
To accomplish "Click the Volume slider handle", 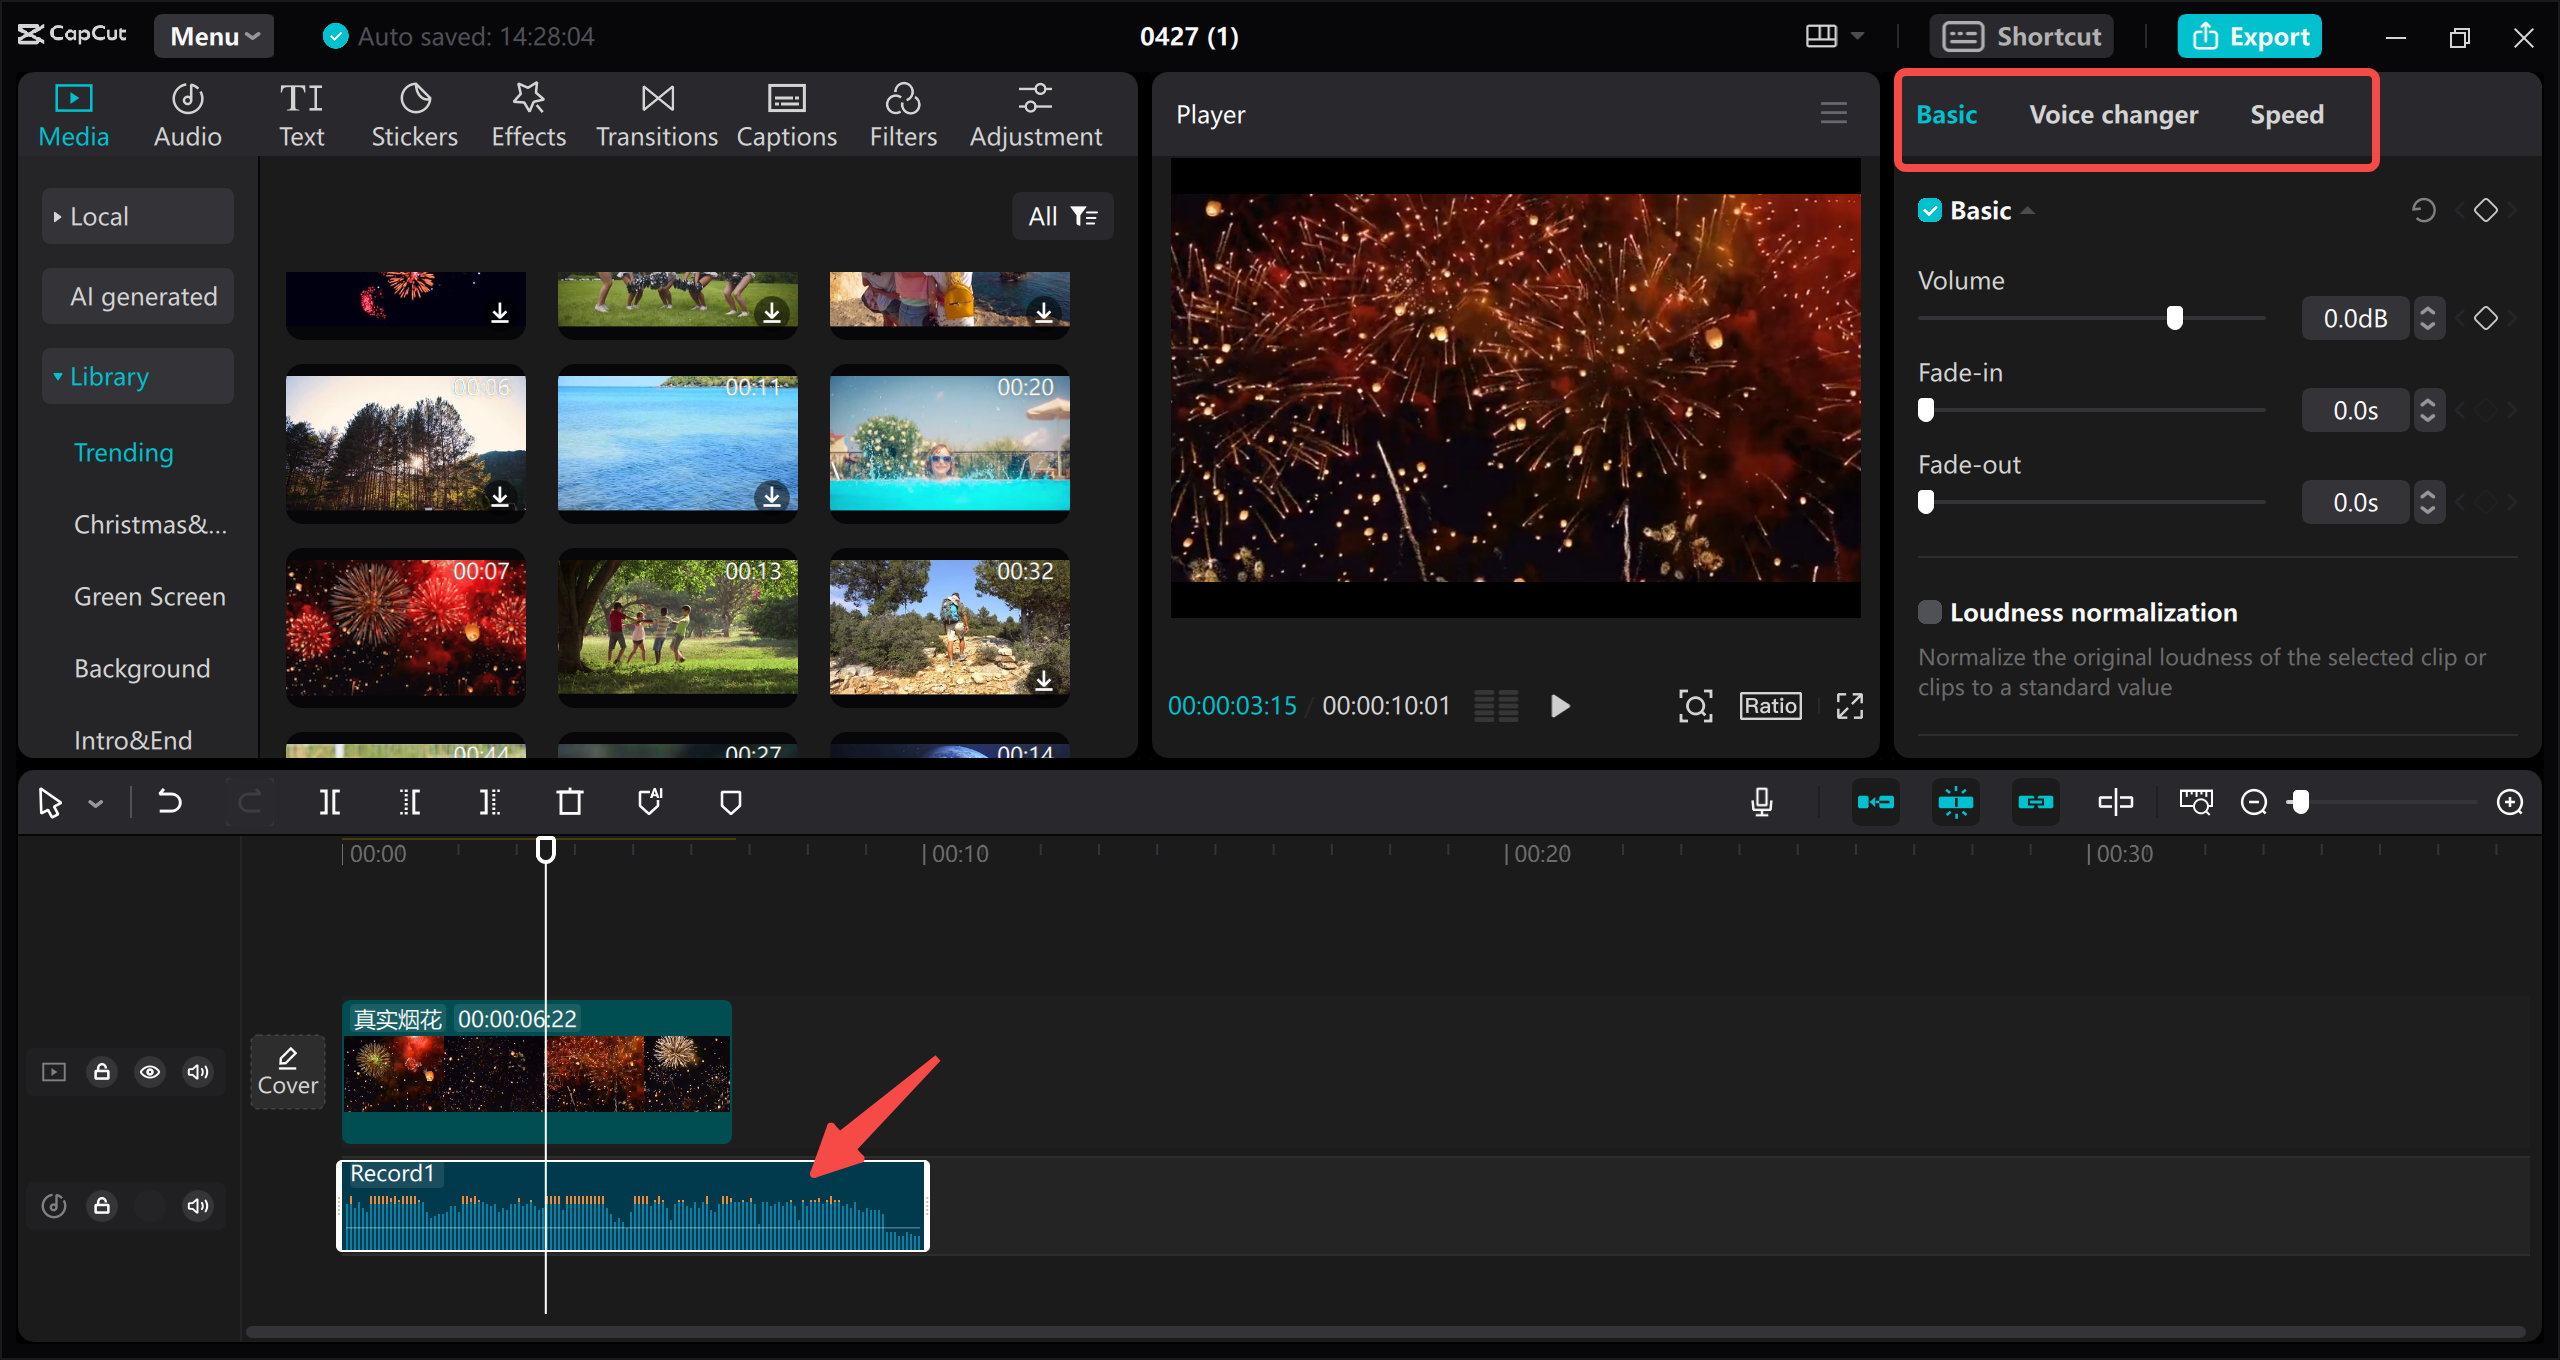I will coord(2174,318).
